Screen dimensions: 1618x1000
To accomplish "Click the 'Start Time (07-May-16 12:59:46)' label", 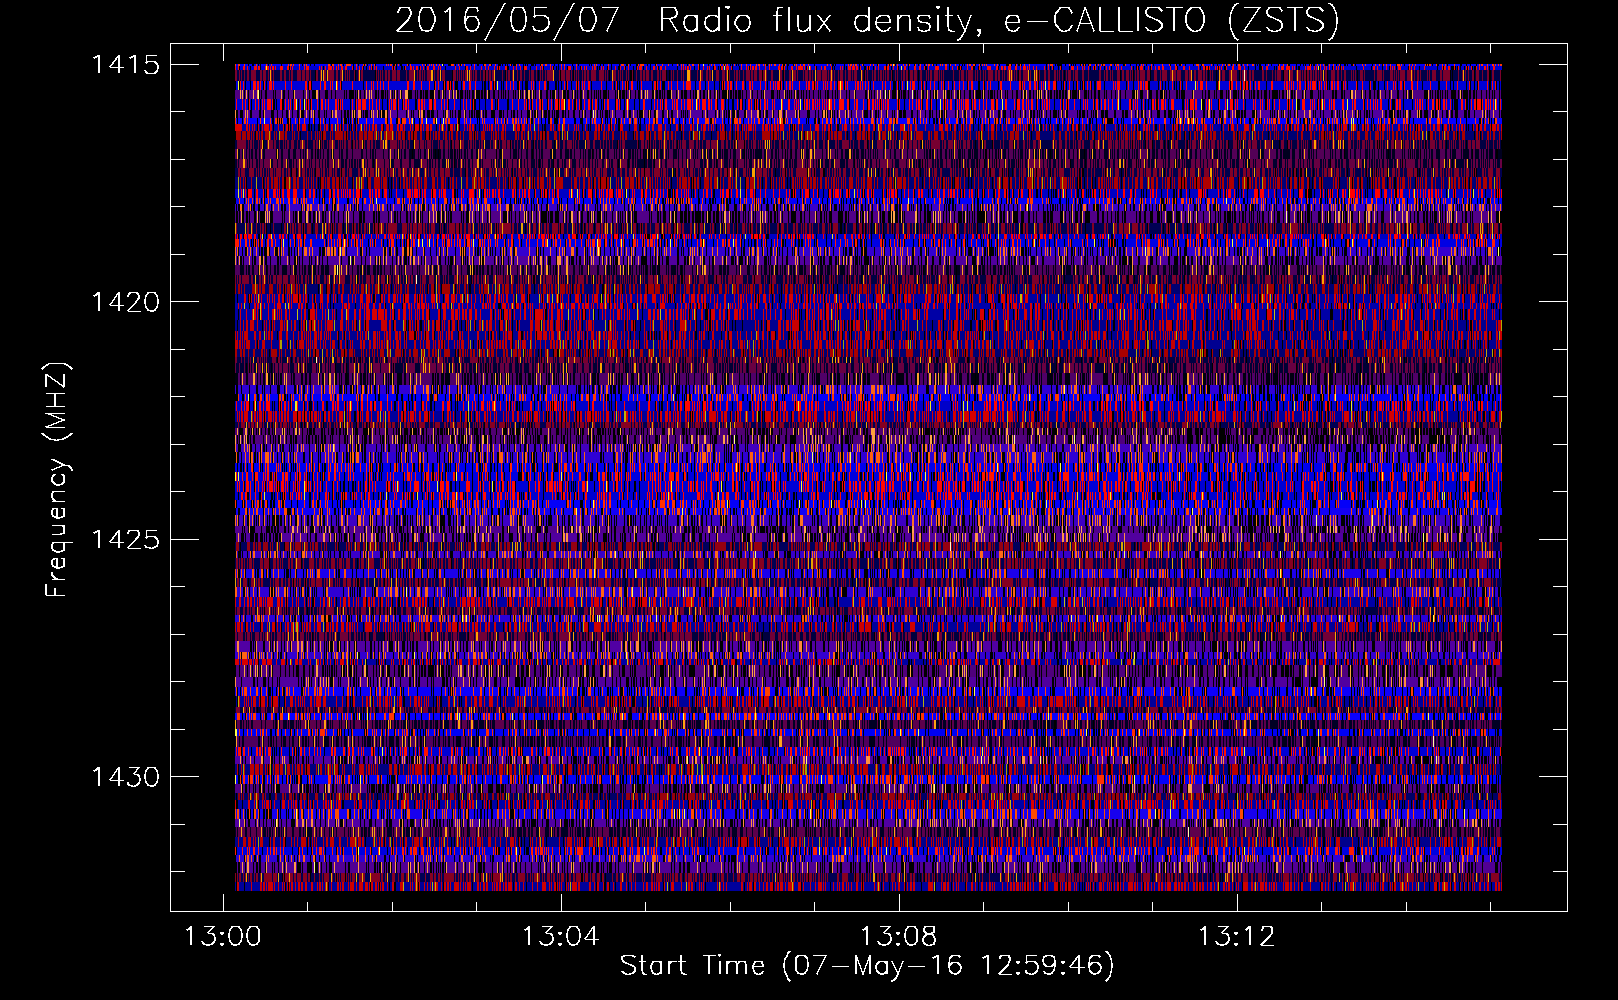I will click(x=867, y=966).
